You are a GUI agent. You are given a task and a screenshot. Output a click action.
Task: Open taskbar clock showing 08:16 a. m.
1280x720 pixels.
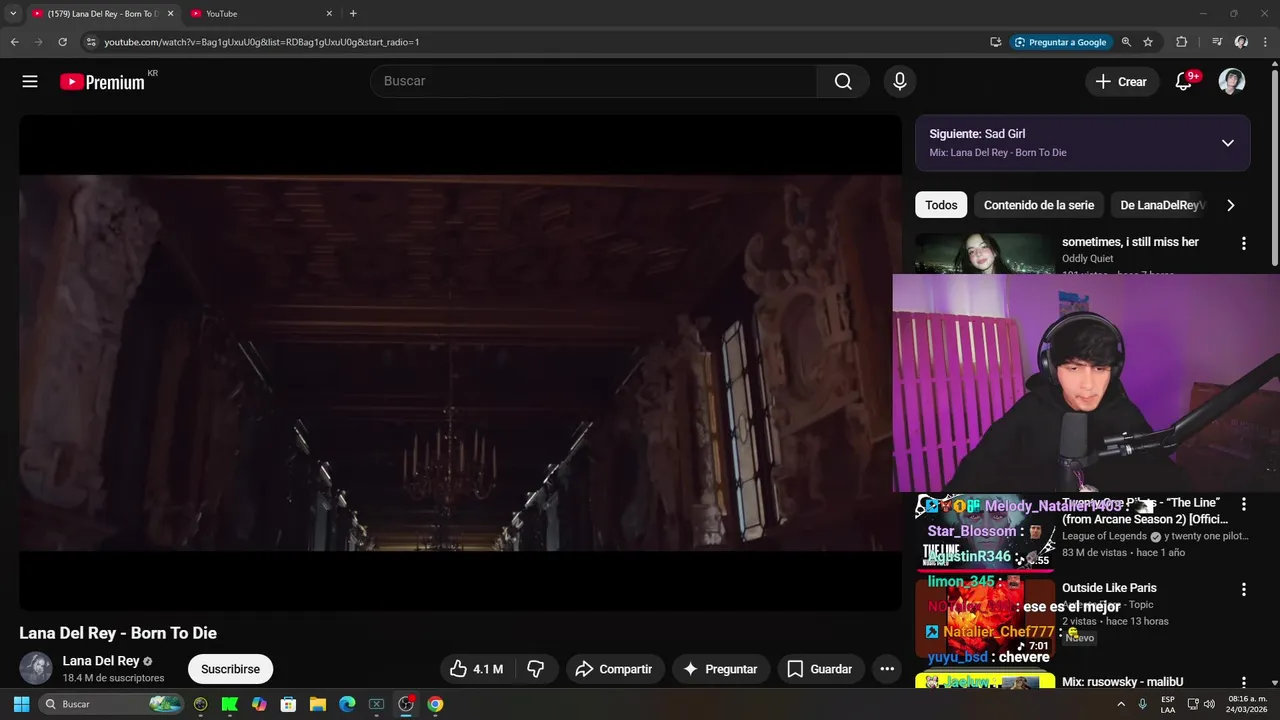(1245, 704)
